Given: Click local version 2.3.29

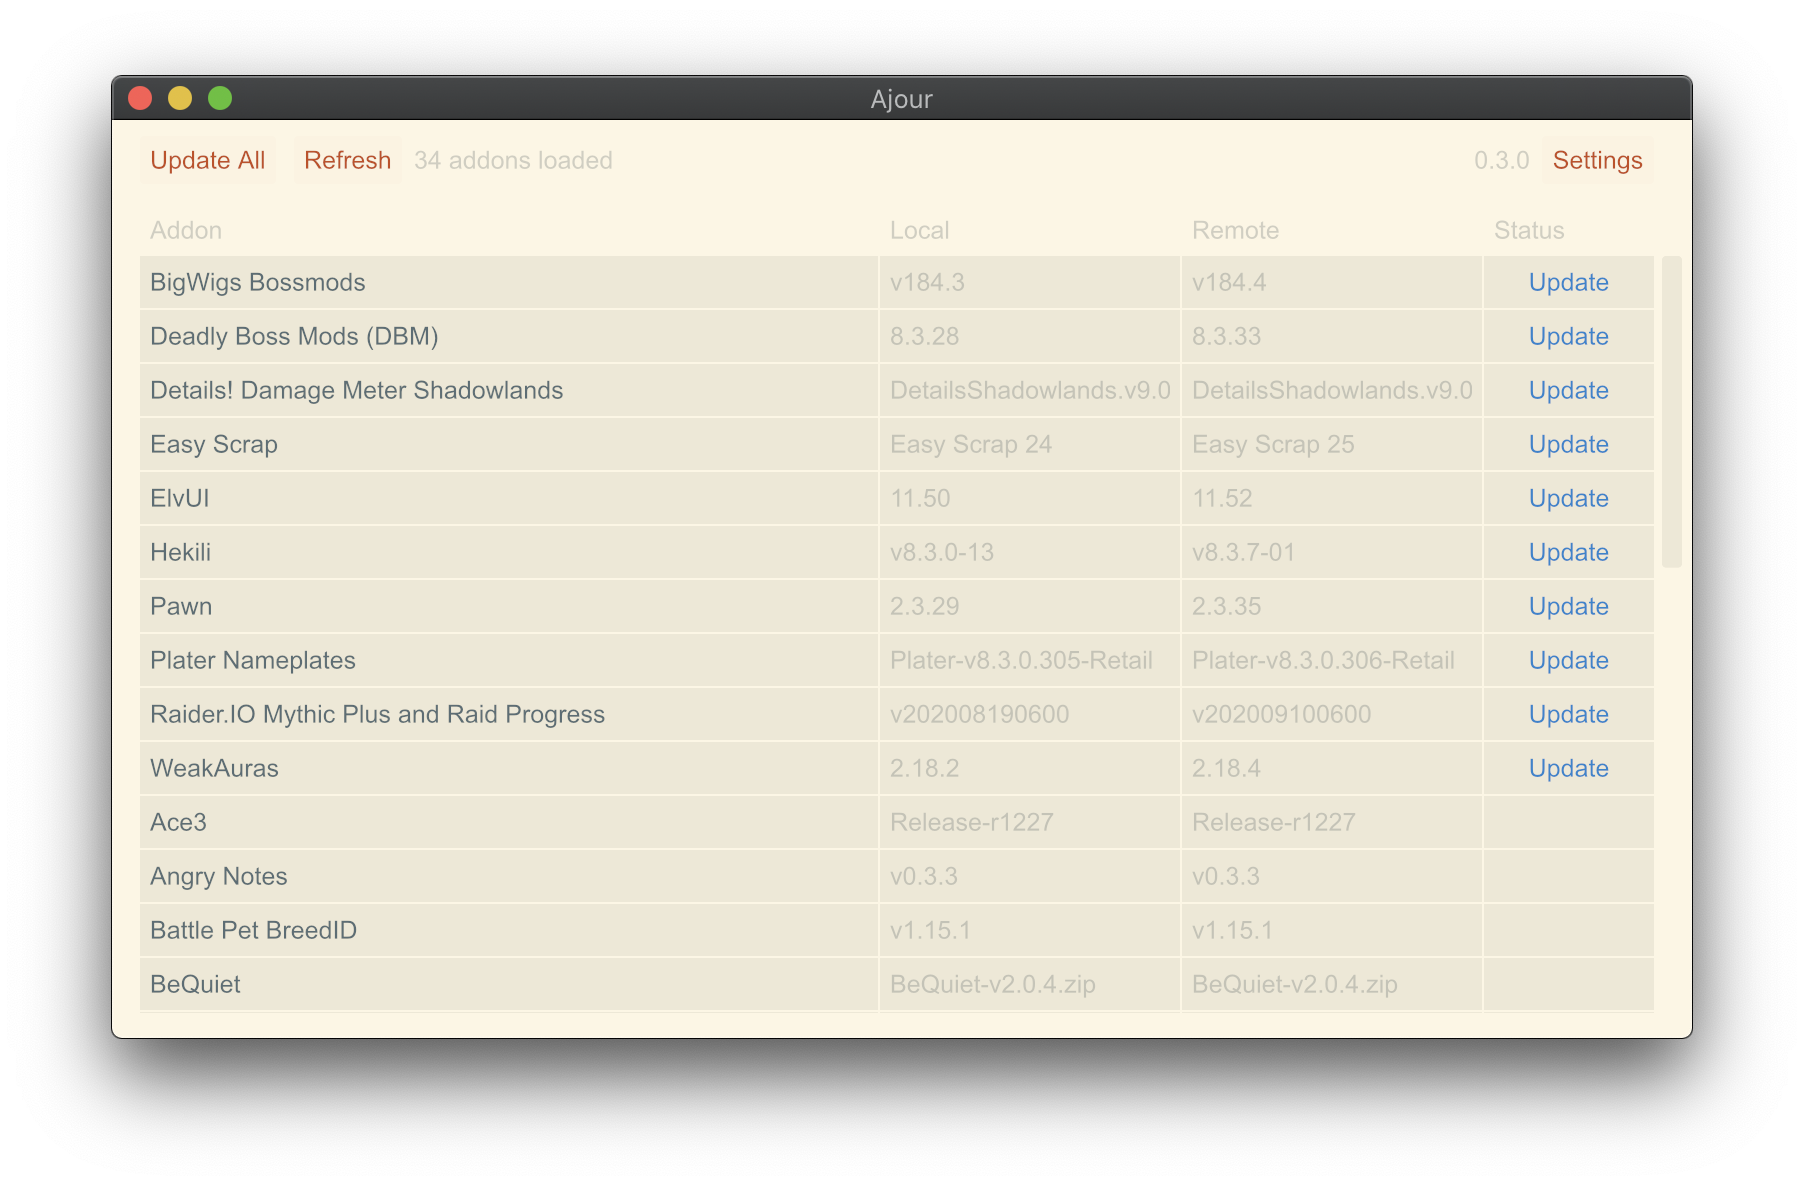Looking at the screenshot, I should pyautogui.click(x=924, y=606).
